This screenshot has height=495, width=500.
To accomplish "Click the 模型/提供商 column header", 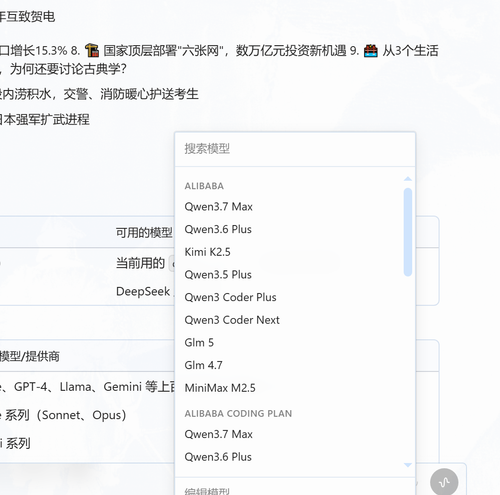I will [x=30, y=356].
